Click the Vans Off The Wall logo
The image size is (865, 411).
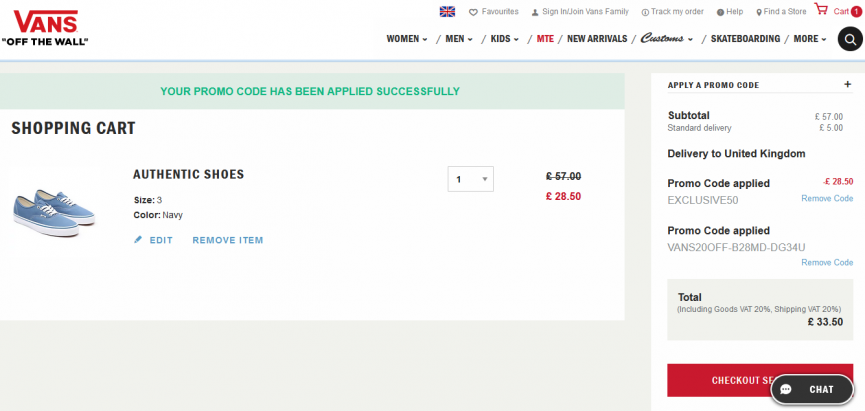45,28
